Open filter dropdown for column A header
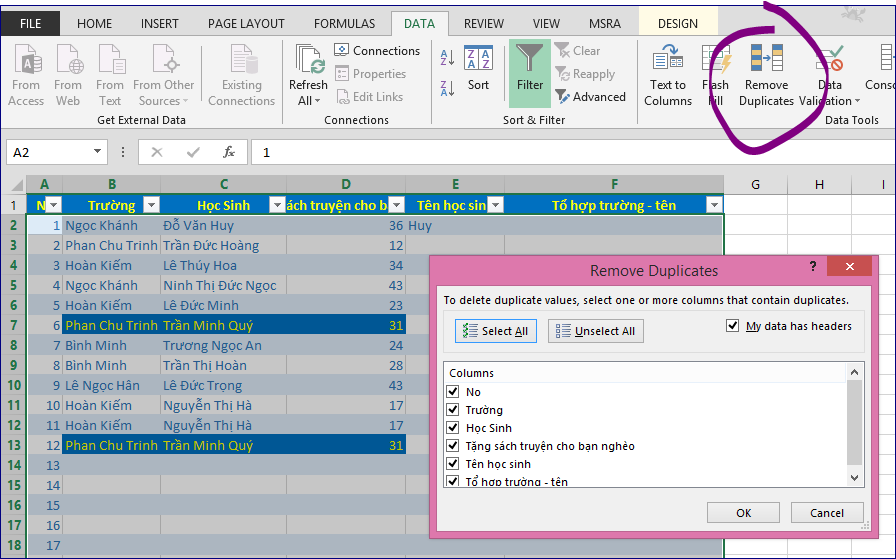The width and height of the screenshot is (896, 559). coord(53,205)
